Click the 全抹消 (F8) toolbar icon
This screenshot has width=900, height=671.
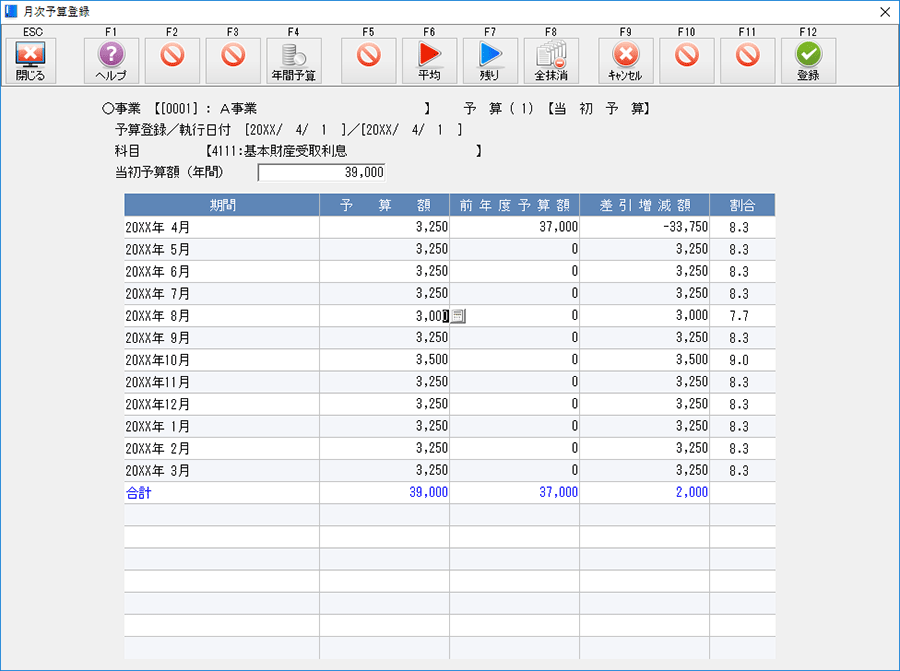pos(551,61)
